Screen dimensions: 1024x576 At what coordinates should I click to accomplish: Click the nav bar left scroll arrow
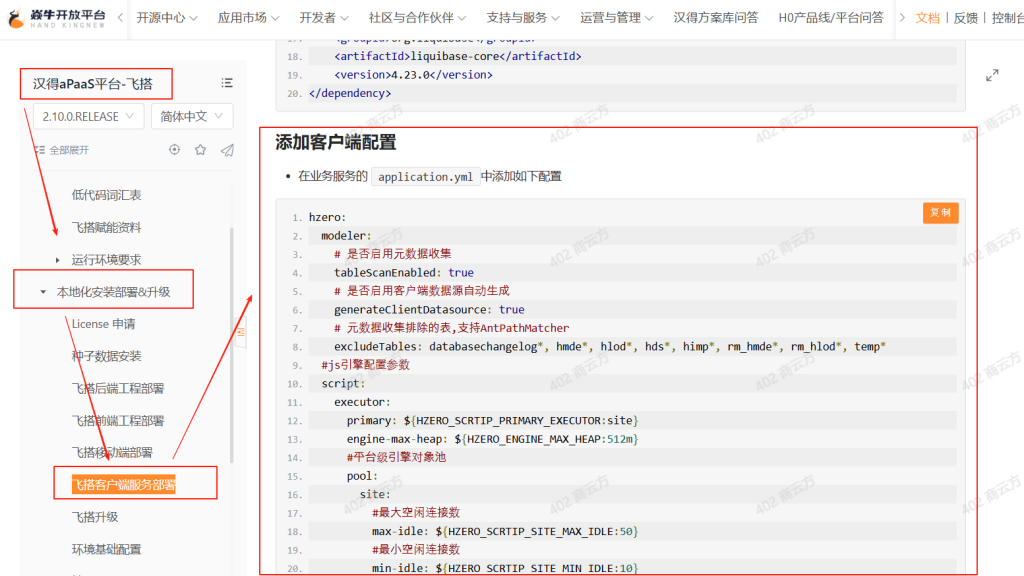click(x=120, y=18)
